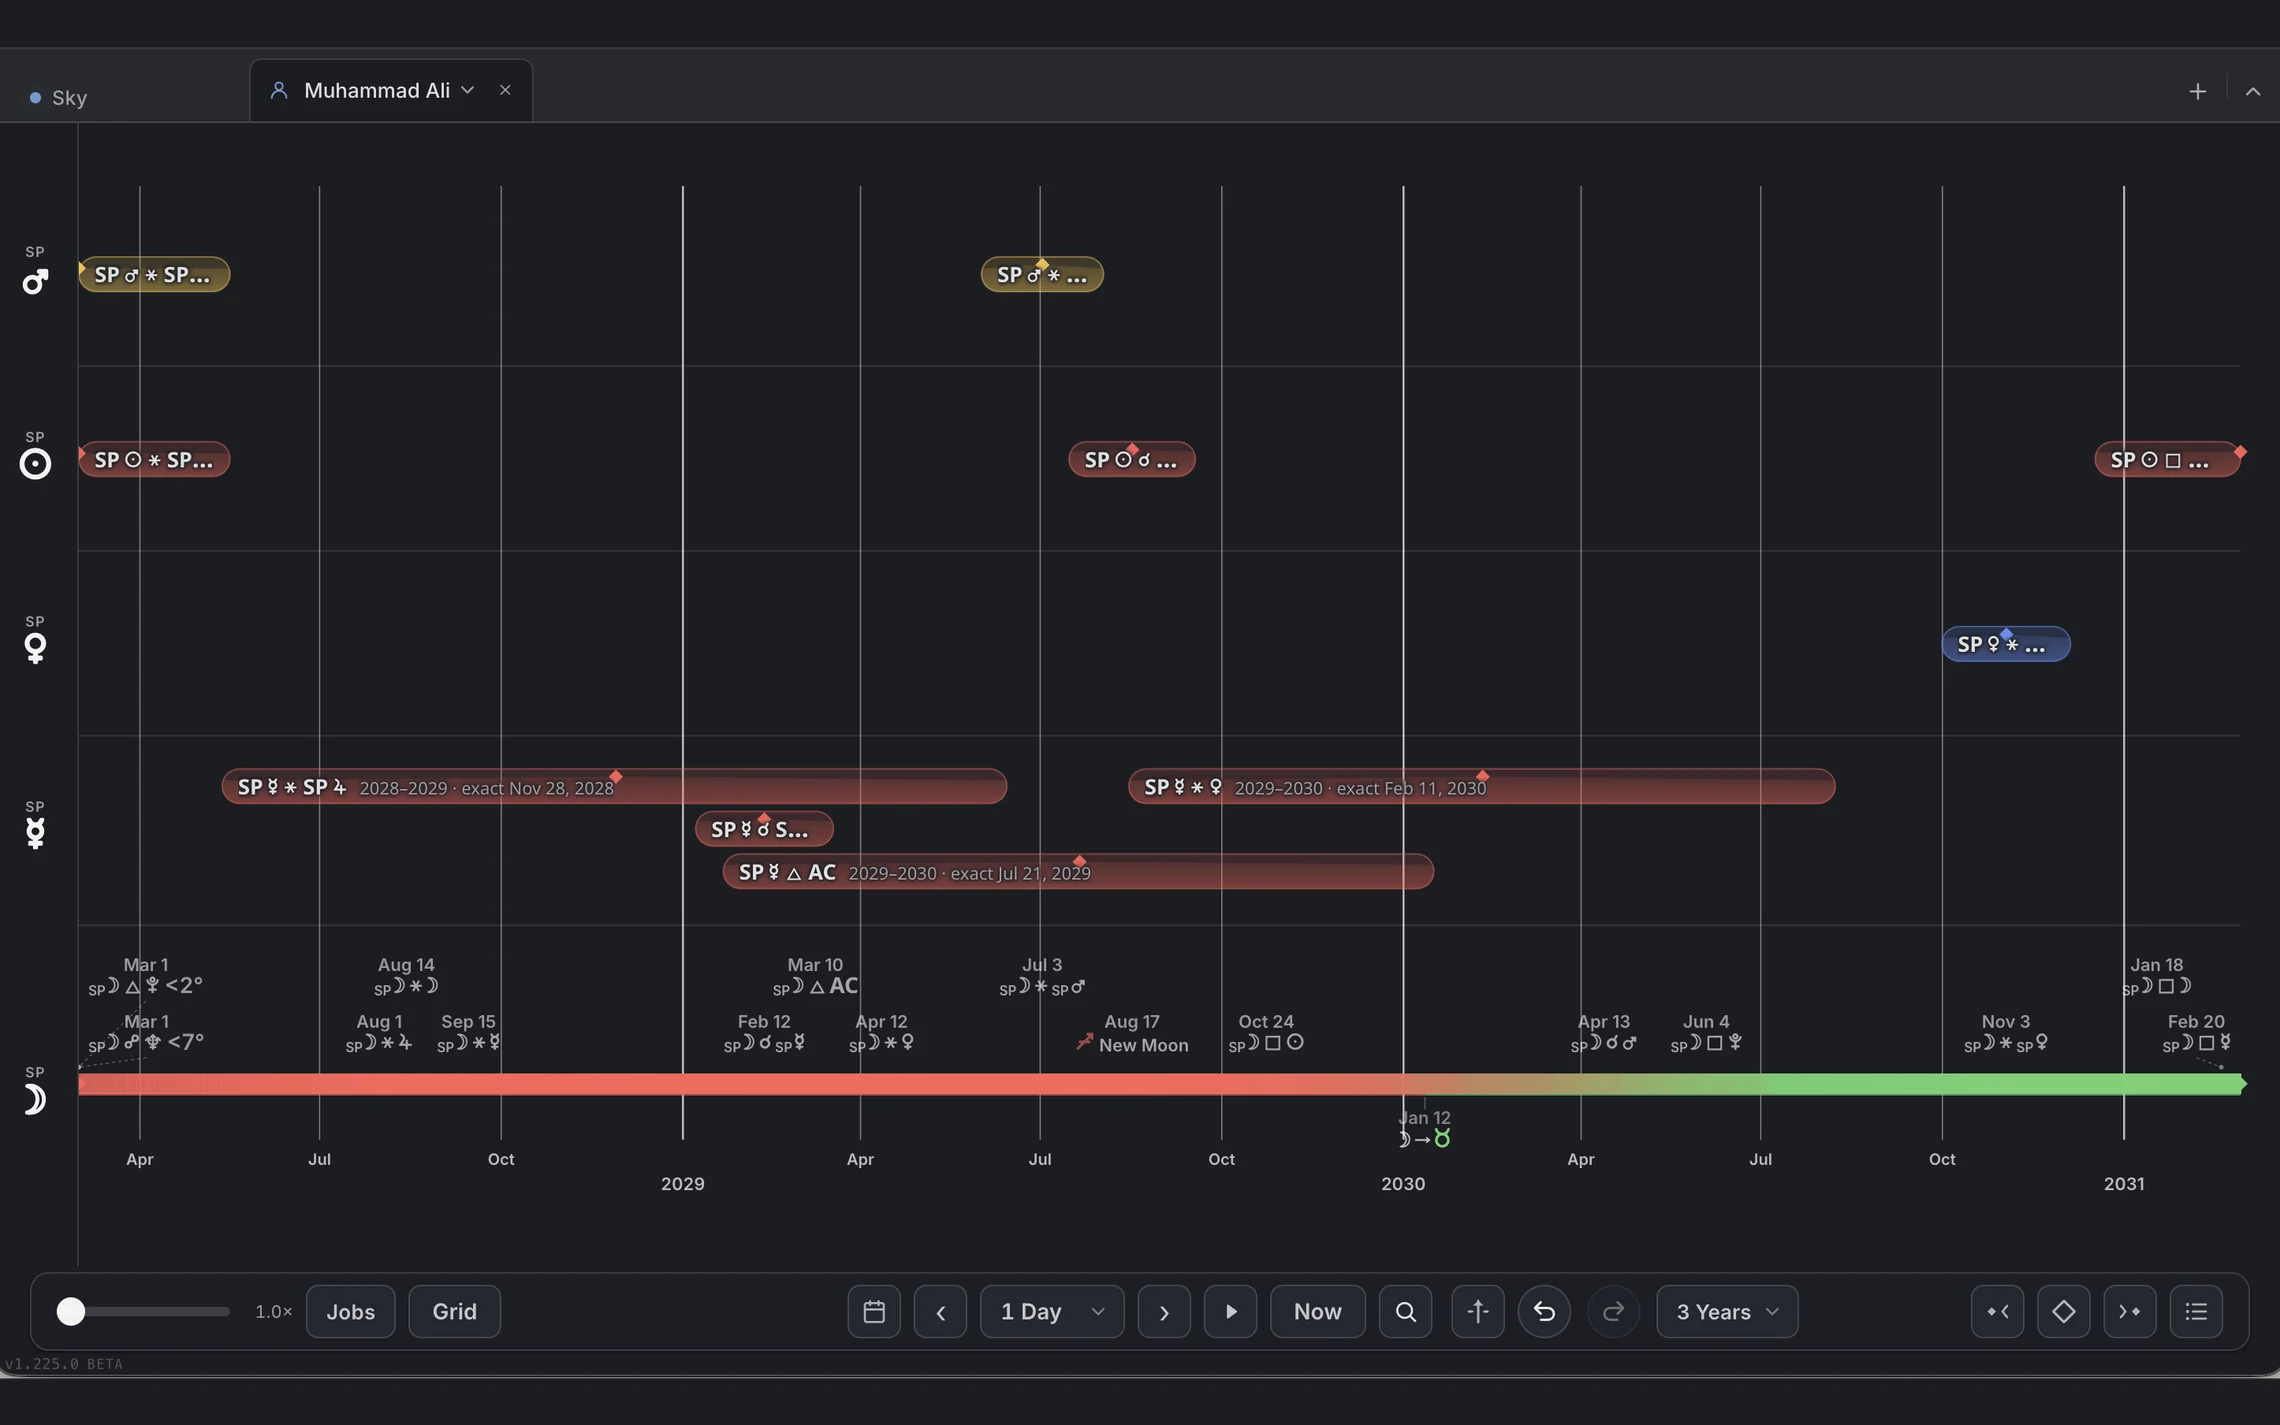Select the SP Mars row icon
The width and height of the screenshot is (2280, 1425).
tap(35, 281)
